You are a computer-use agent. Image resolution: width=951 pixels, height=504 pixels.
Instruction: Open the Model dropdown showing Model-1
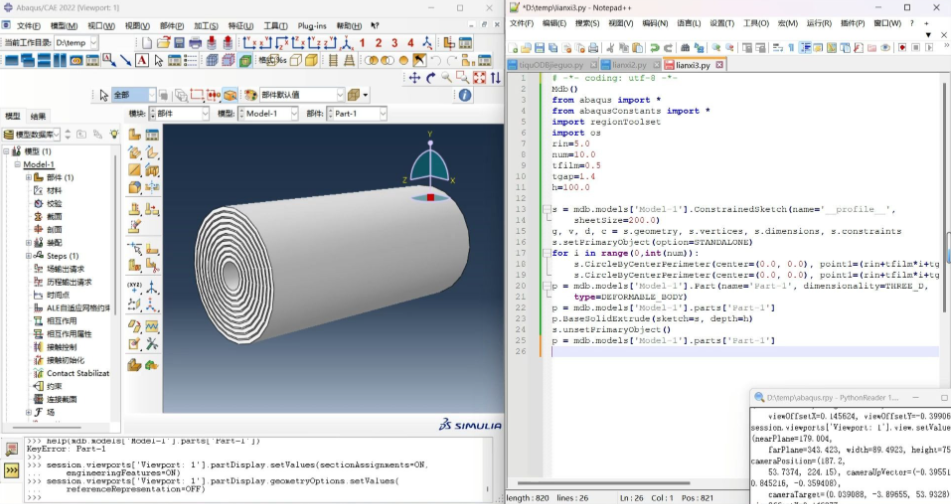coord(294,113)
